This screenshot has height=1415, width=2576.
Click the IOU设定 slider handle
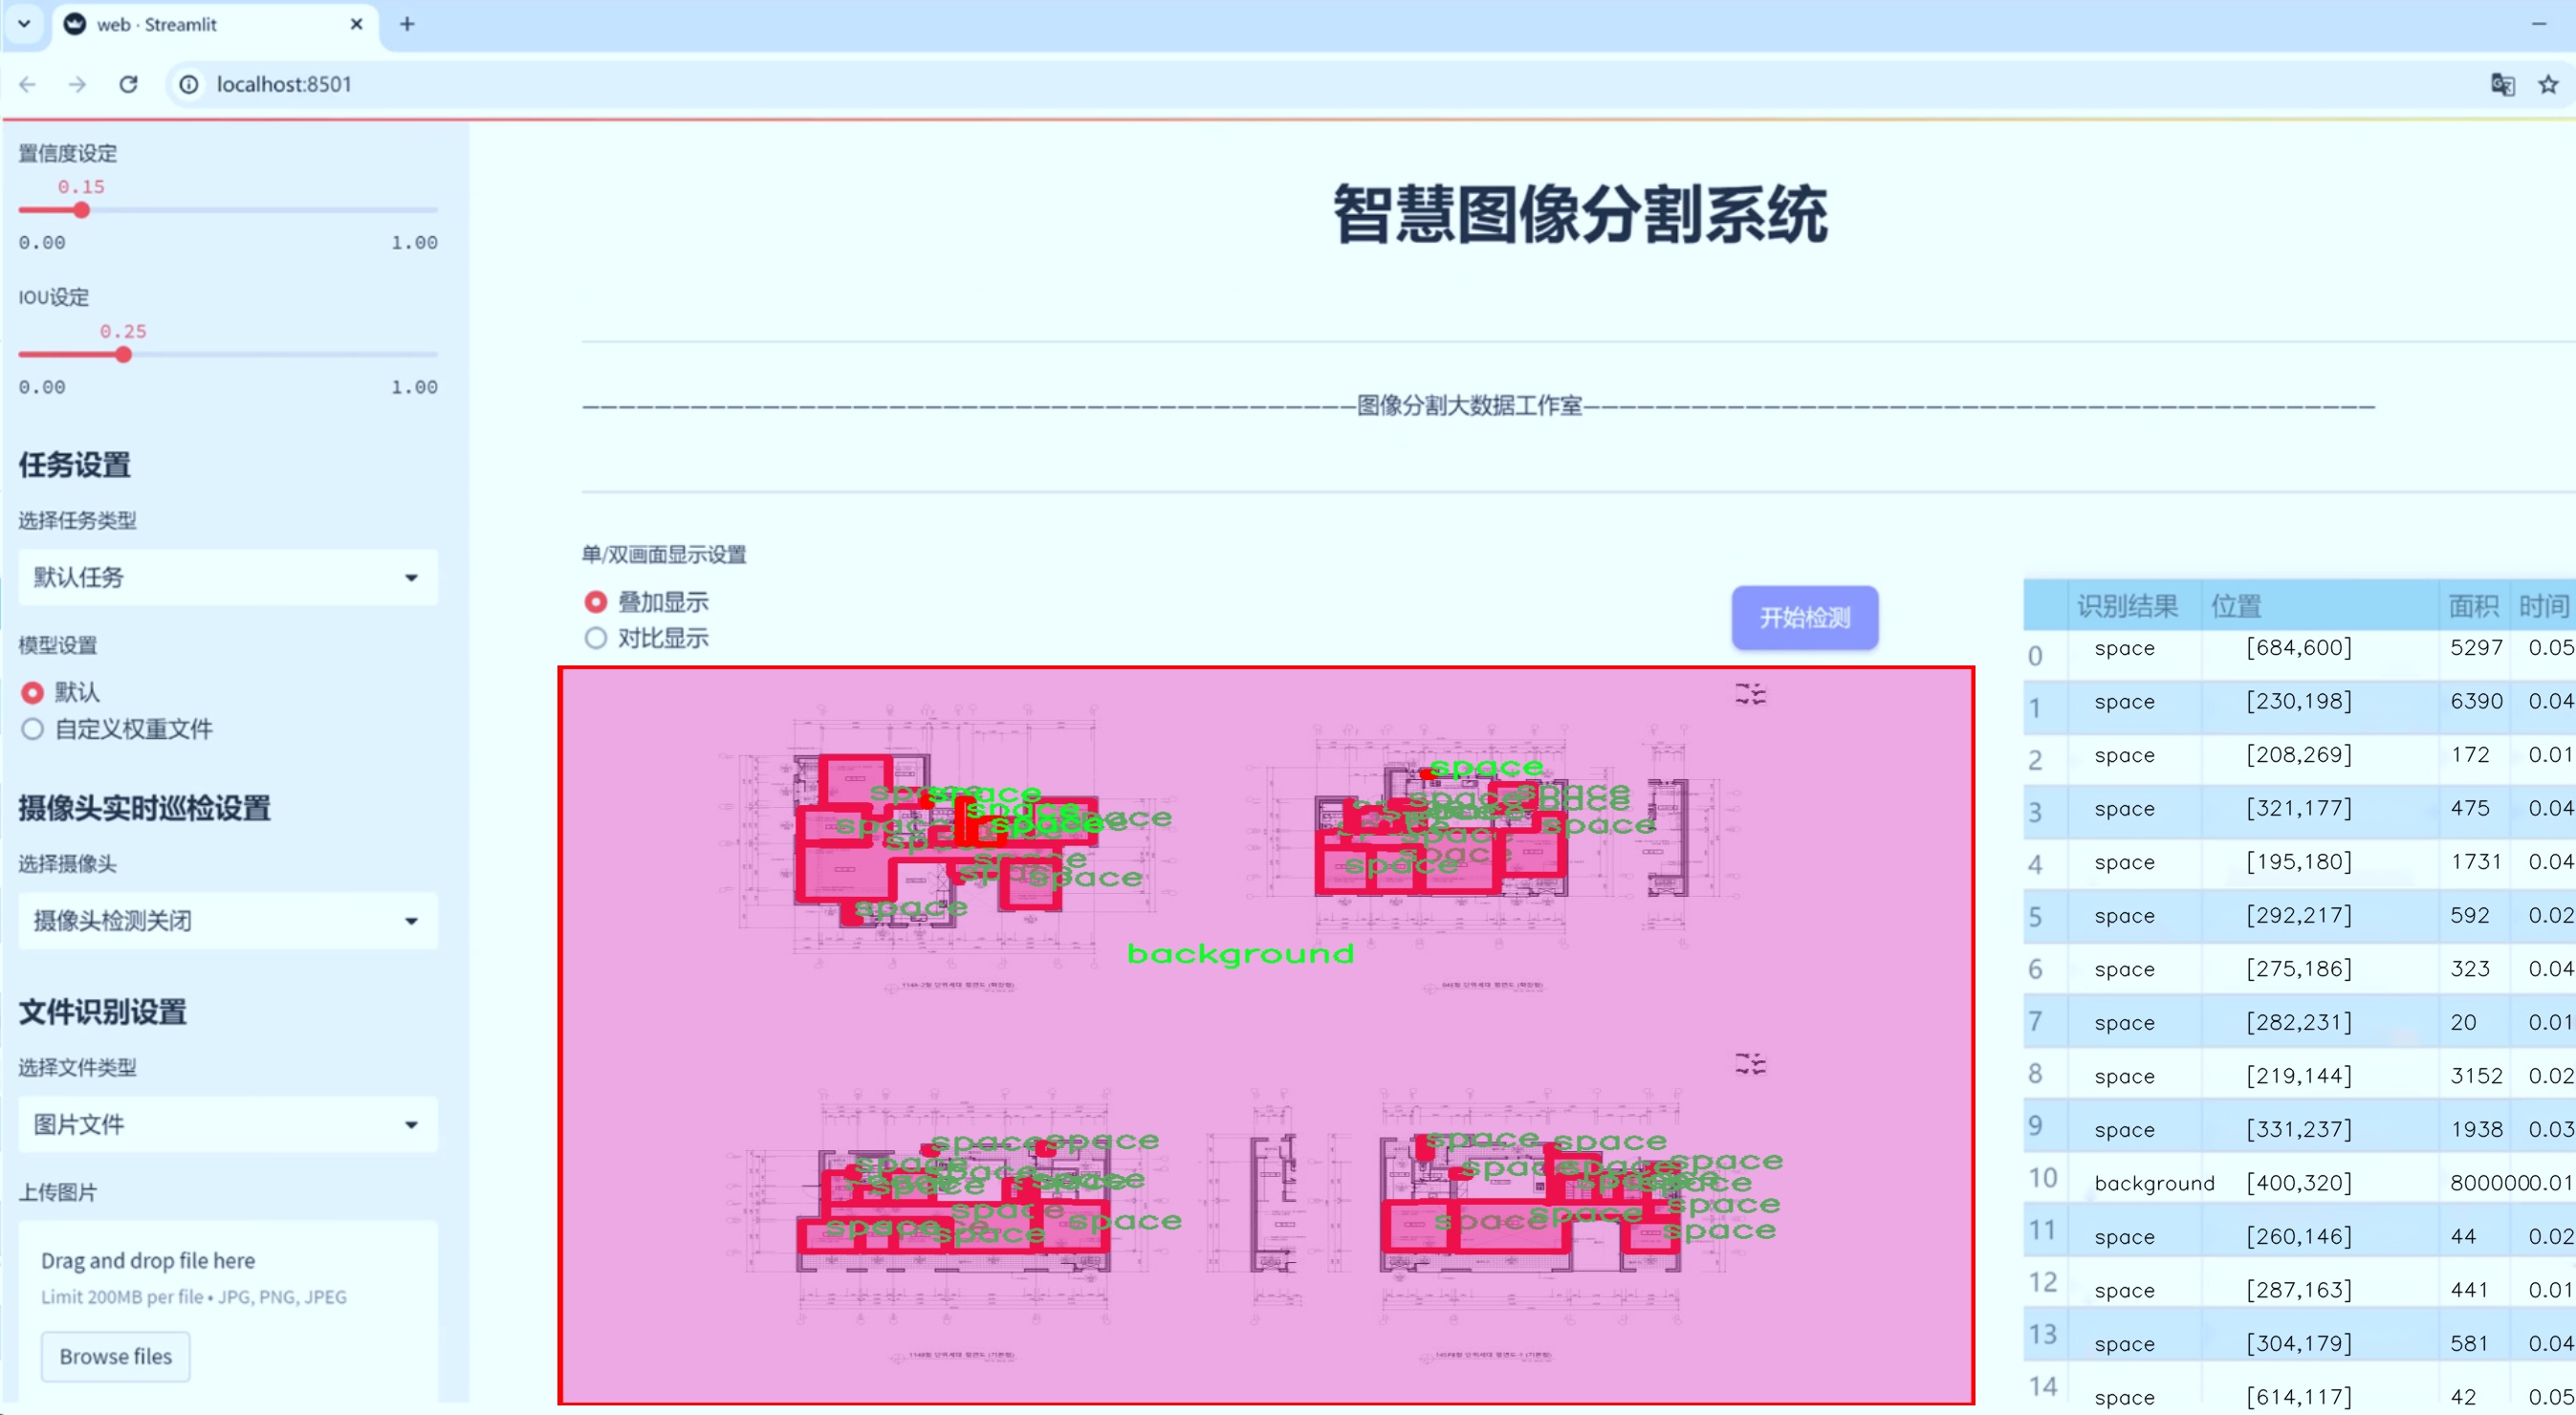(123, 355)
